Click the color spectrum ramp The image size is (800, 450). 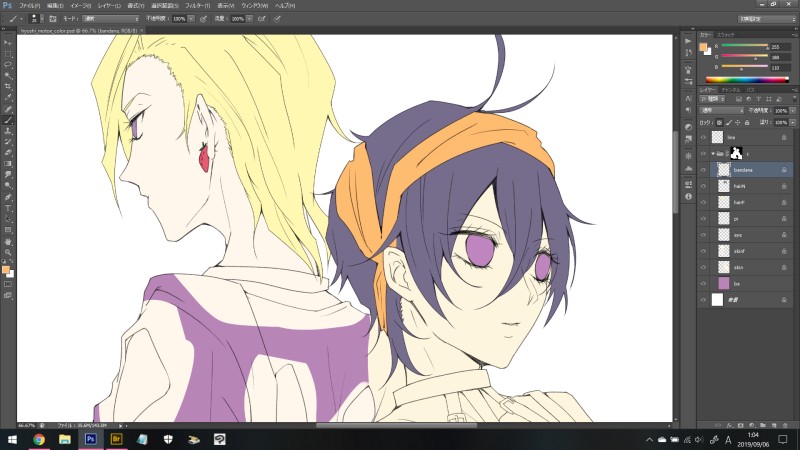click(x=747, y=80)
